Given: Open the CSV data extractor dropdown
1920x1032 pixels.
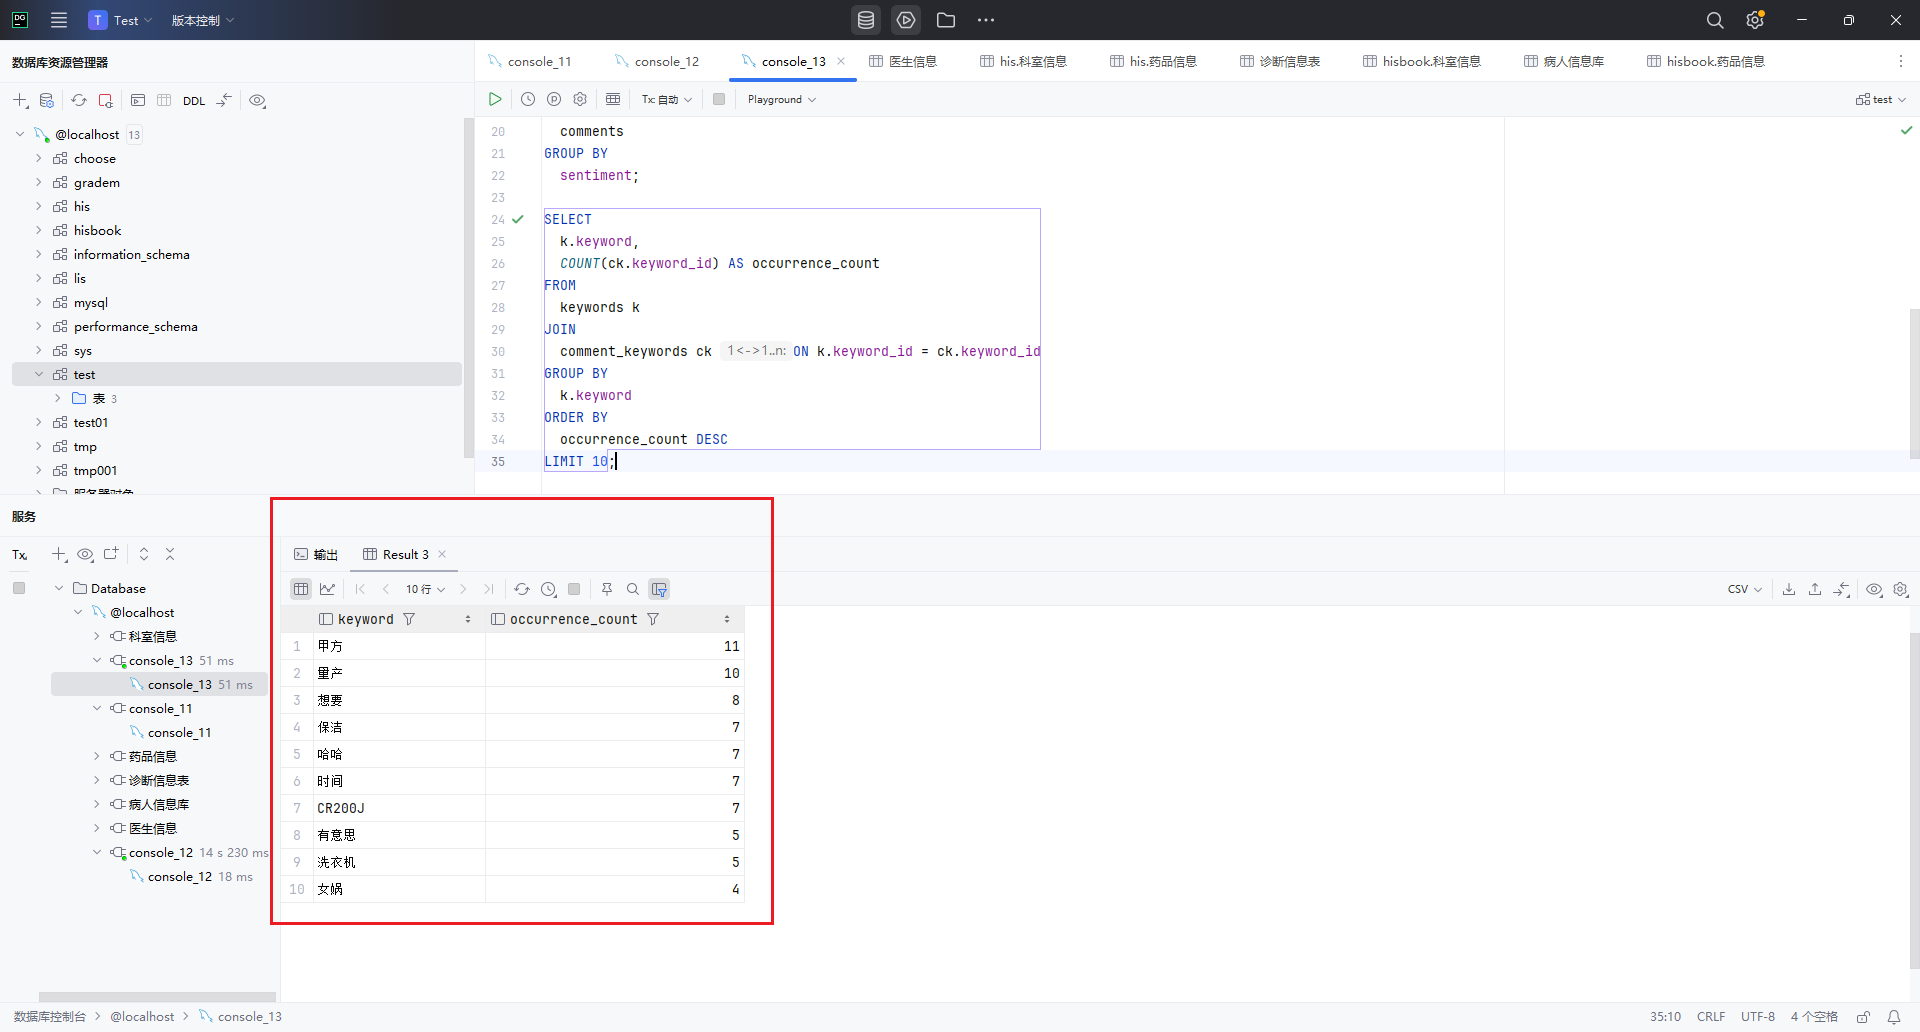Looking at the screenshot, I should click(x=1744, y=589).
